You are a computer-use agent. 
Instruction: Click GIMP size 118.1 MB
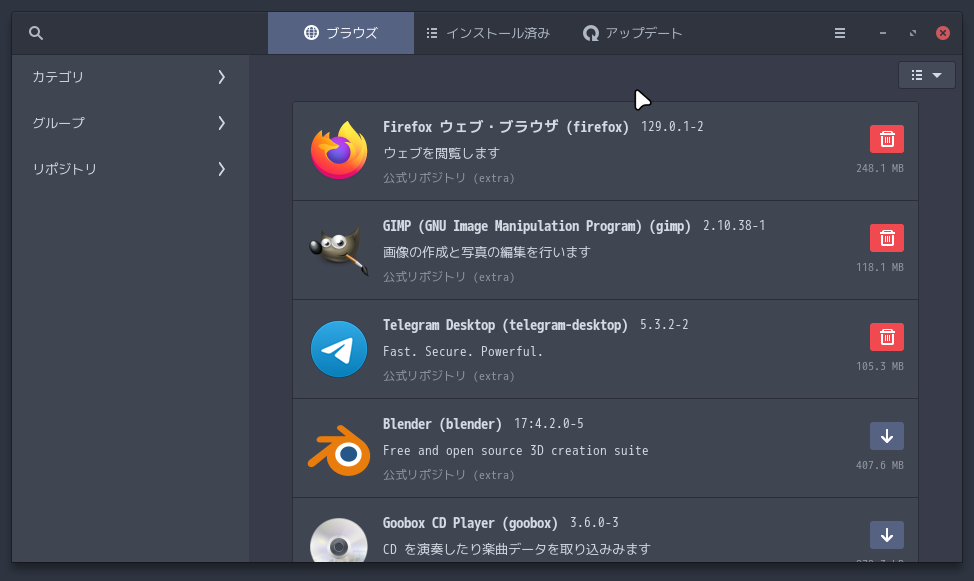pyautogui.click(x=880, y=267)
